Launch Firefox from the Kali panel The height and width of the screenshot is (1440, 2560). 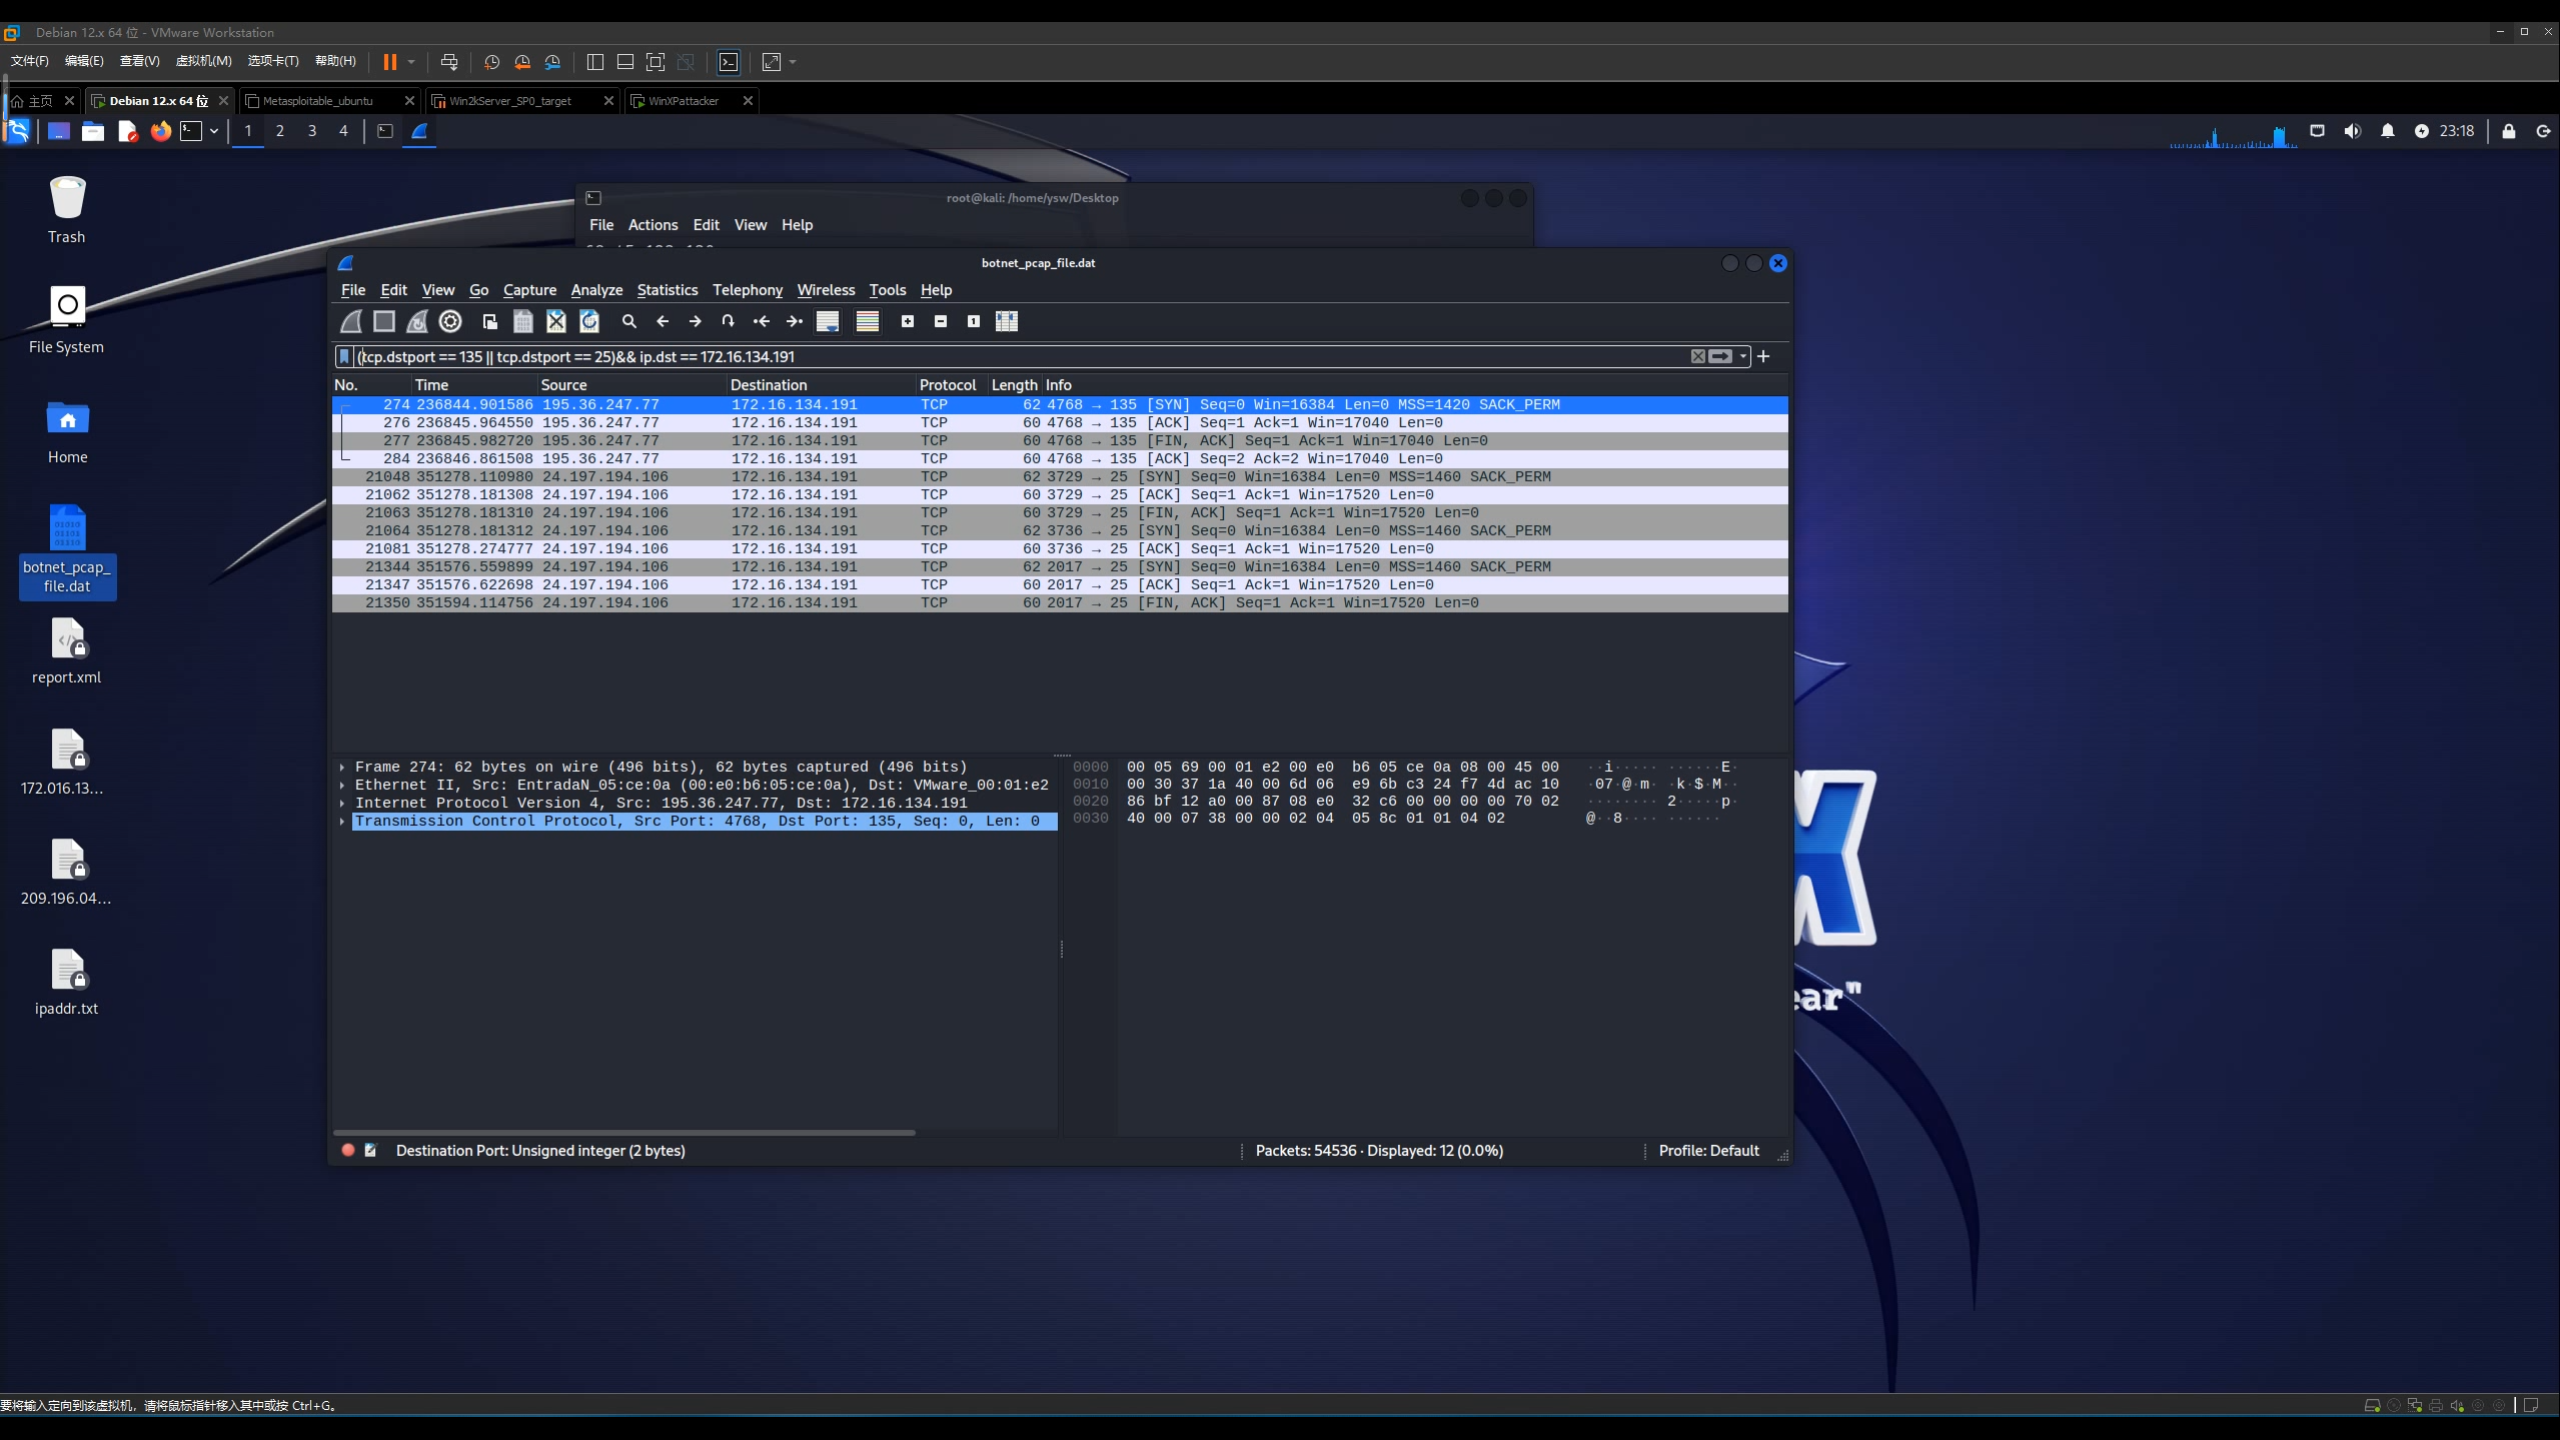click(x=160, y=131)
